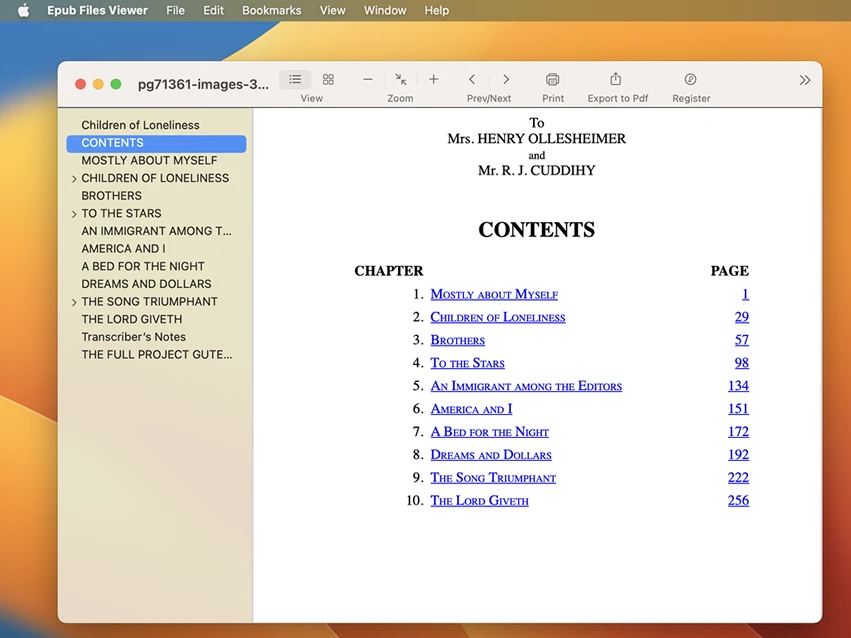The width and height of the screenshot is (851, 638).
Task: Select the grid view icon
Action: 328,79
